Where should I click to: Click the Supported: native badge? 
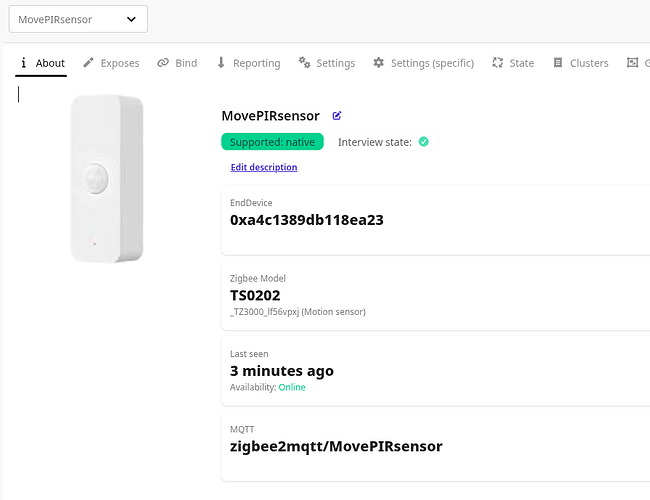tap(272, 142)
